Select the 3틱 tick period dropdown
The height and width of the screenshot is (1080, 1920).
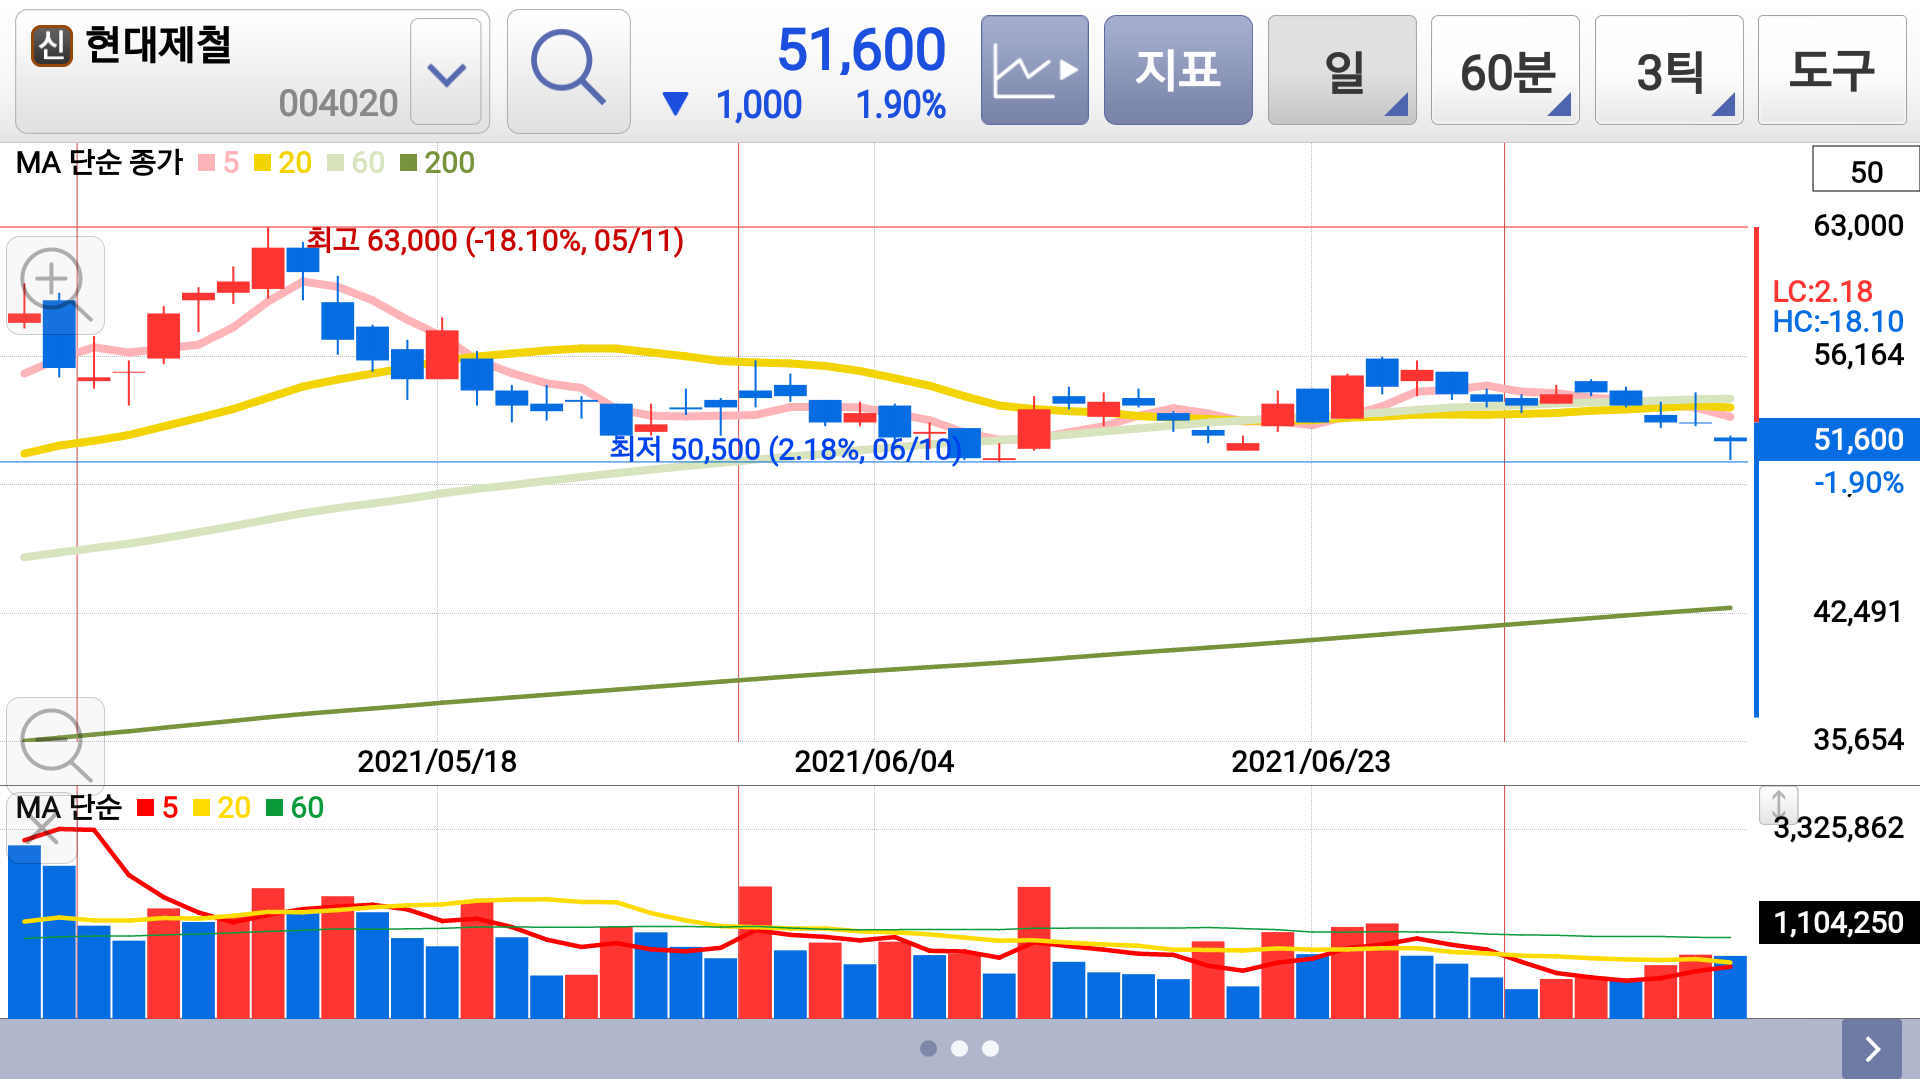point(1669,71)
